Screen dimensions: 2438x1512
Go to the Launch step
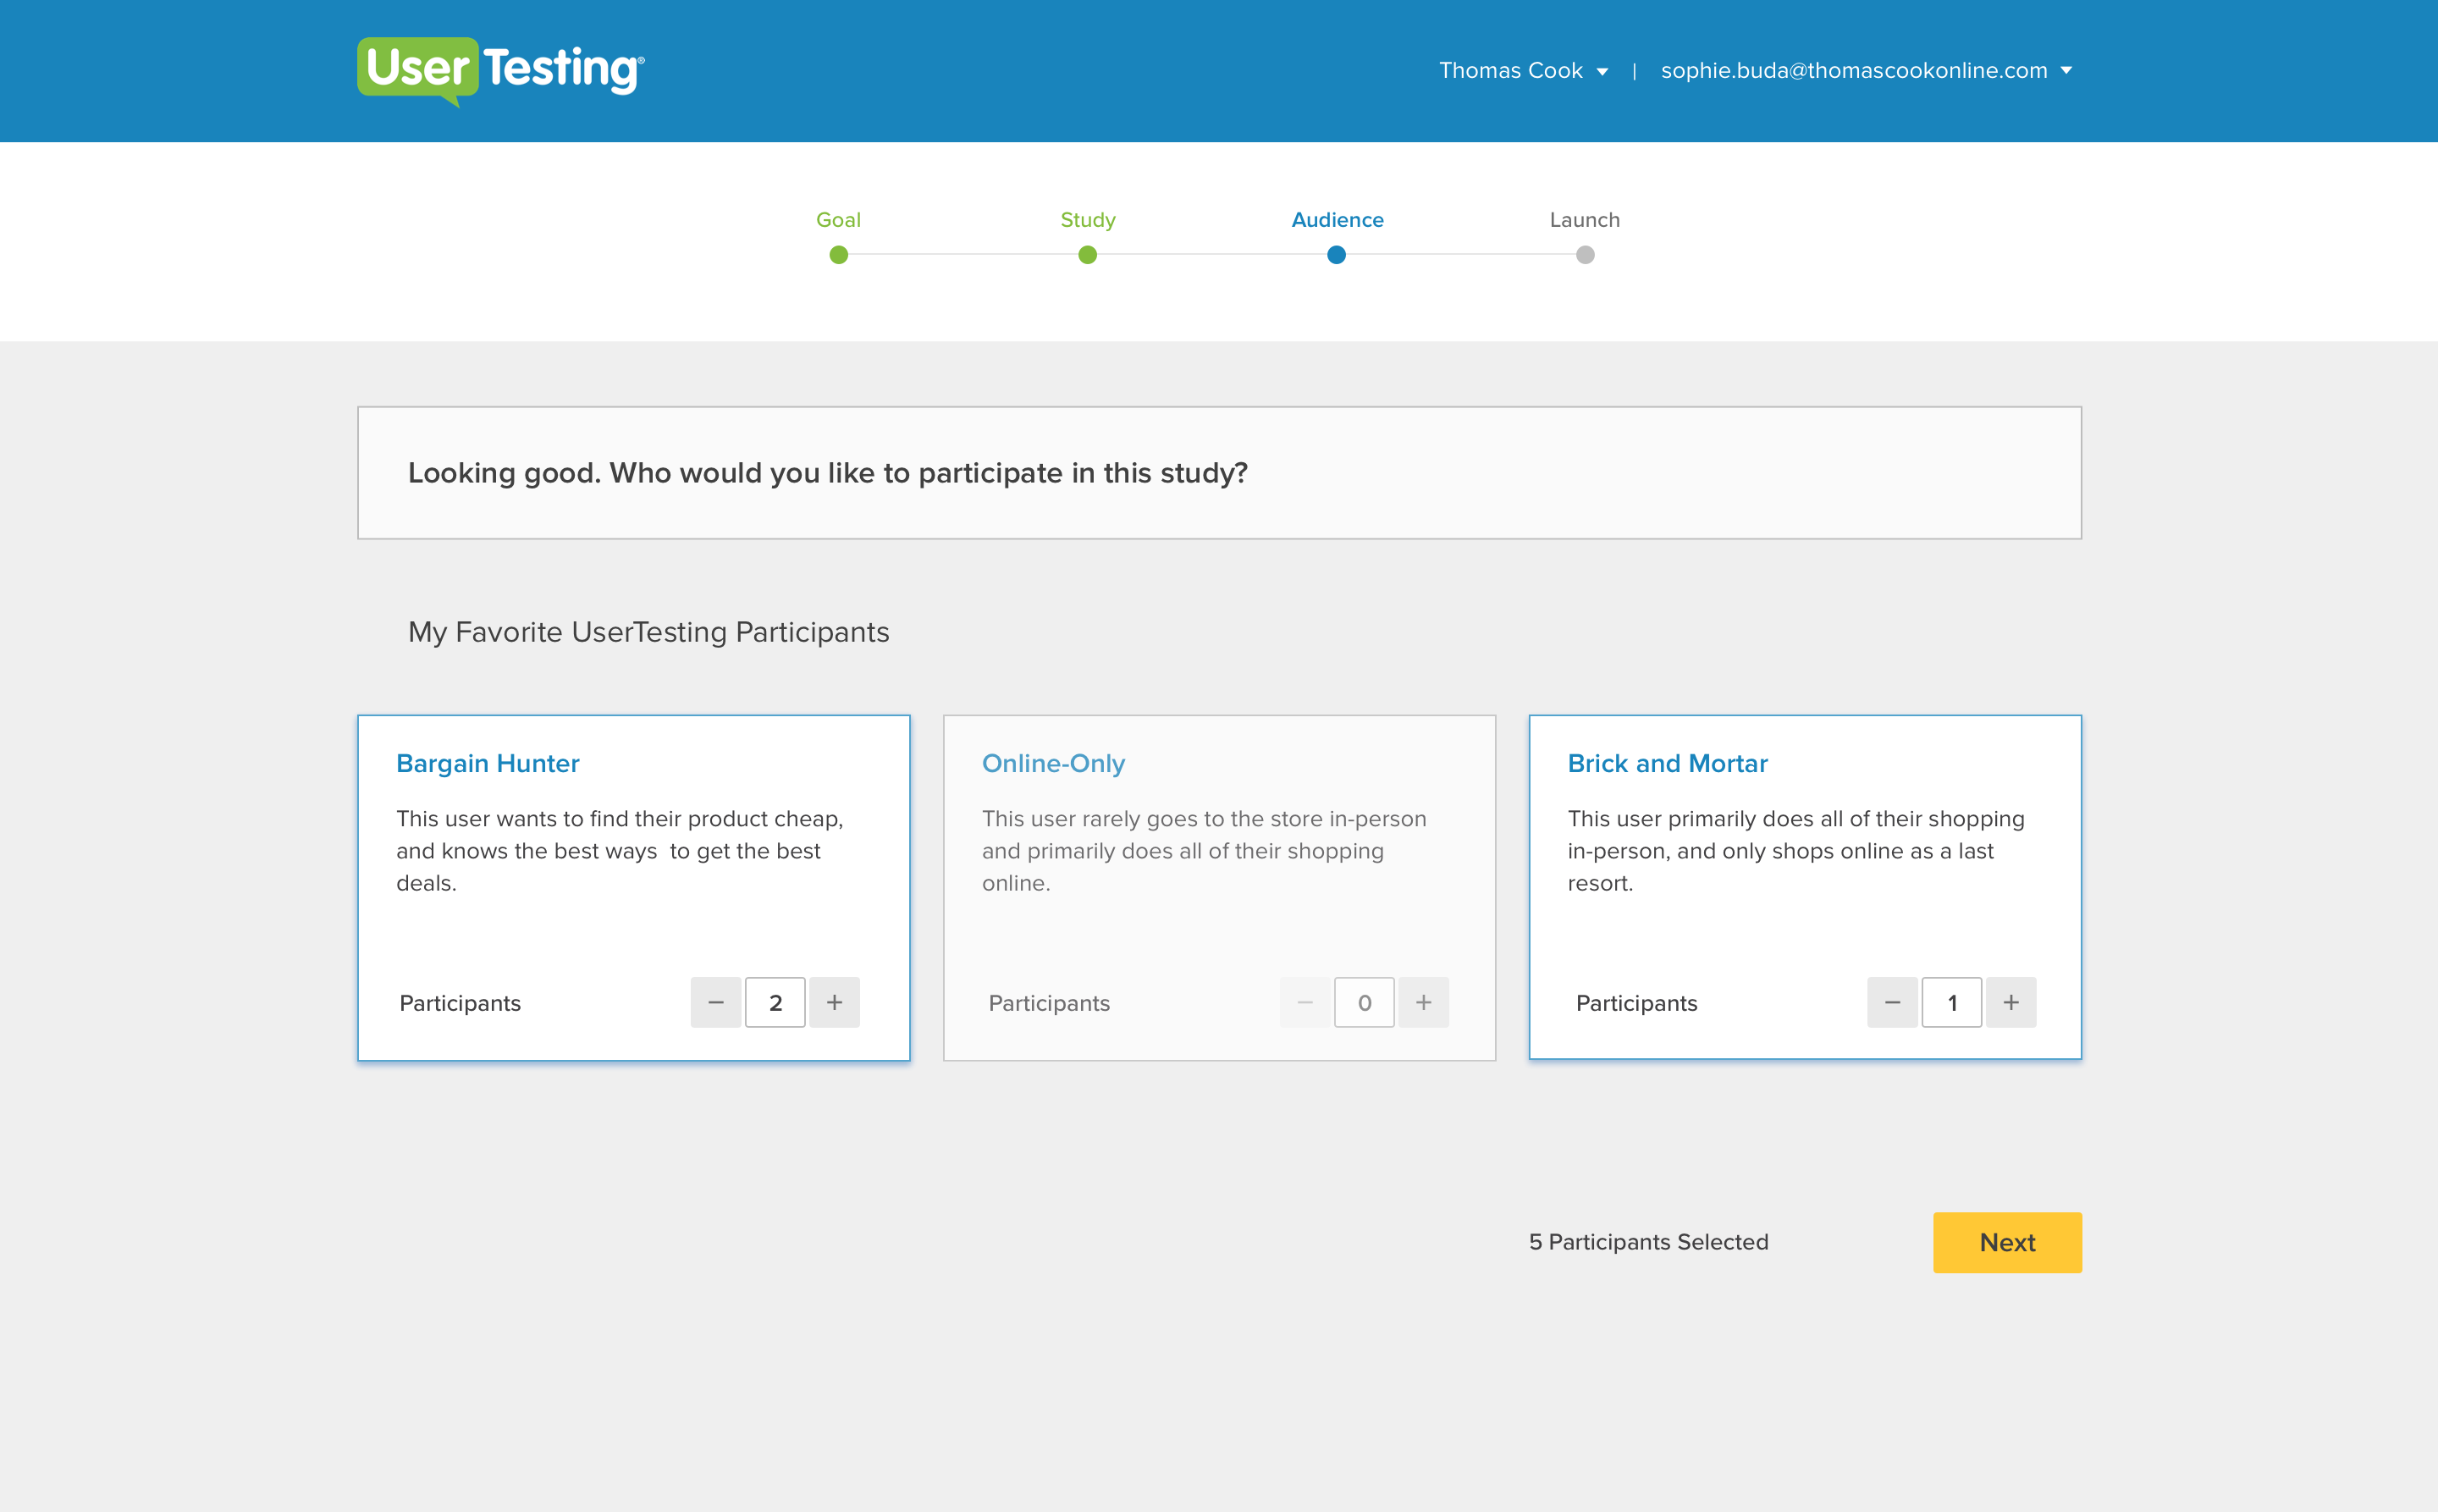coord(1585,220)
